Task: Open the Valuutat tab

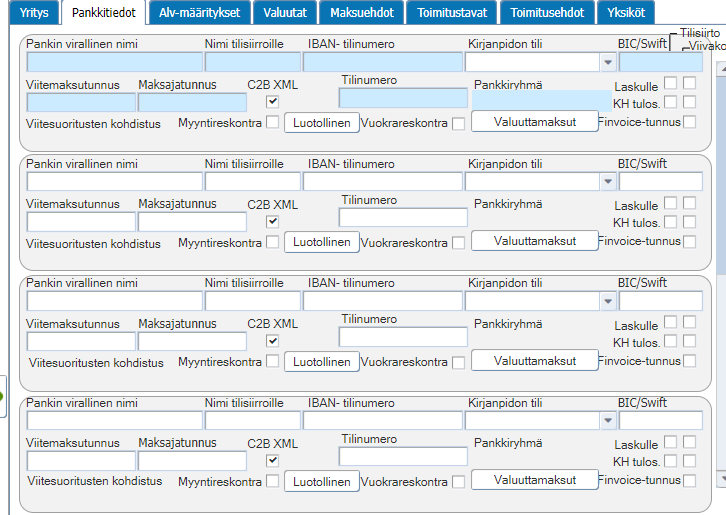Action: [x=285, y=13]
